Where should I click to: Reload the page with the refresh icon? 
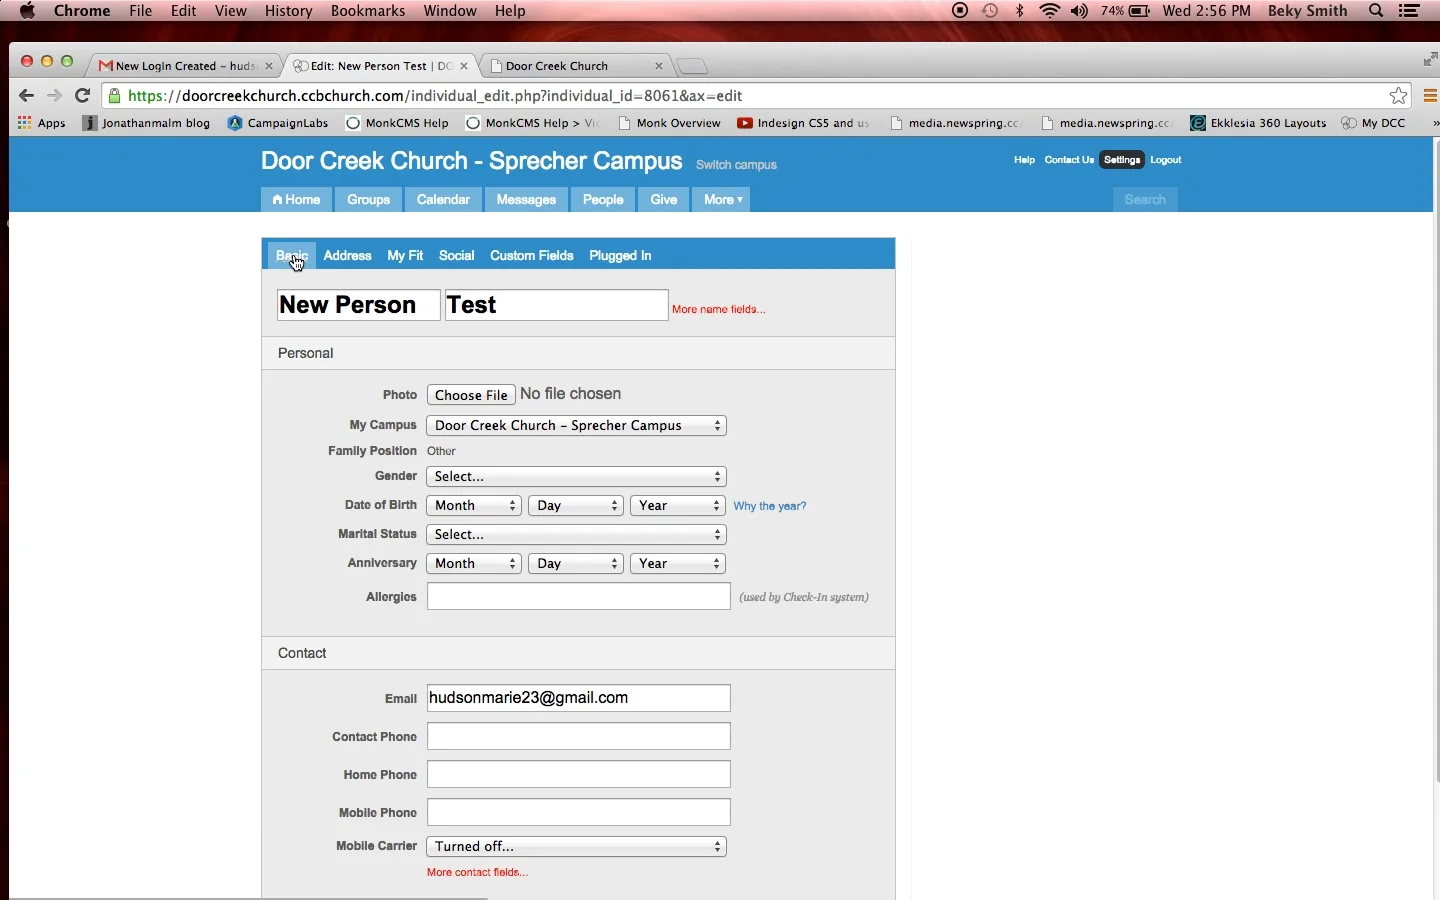point(84,96)
